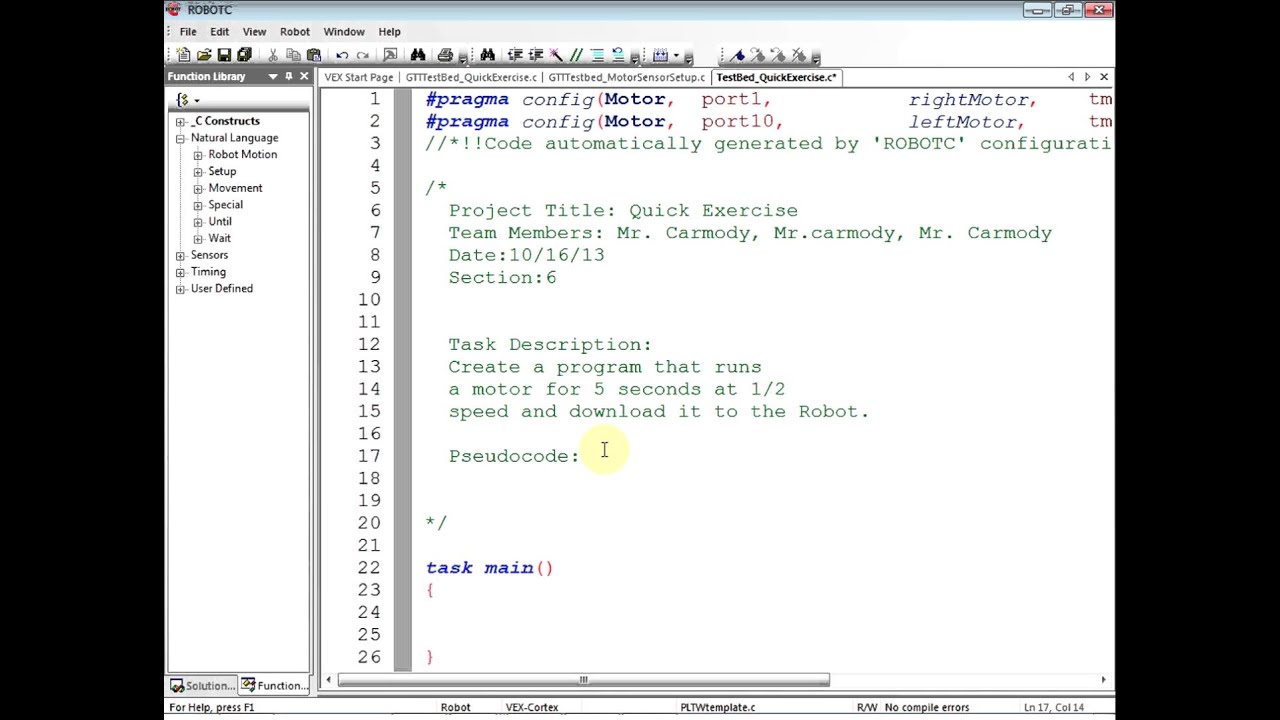Open the Function Library panel options arrow

[x=273, y=77]
